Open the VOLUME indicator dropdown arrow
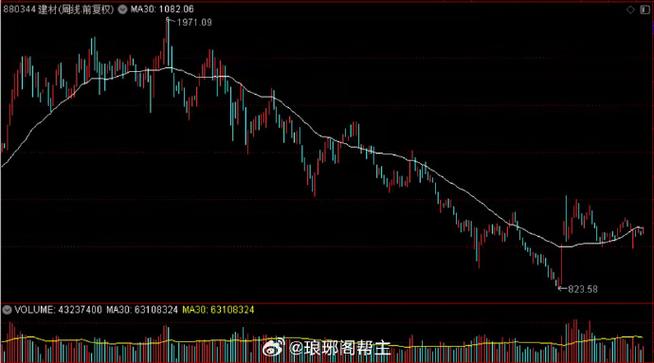 point(7,310)
